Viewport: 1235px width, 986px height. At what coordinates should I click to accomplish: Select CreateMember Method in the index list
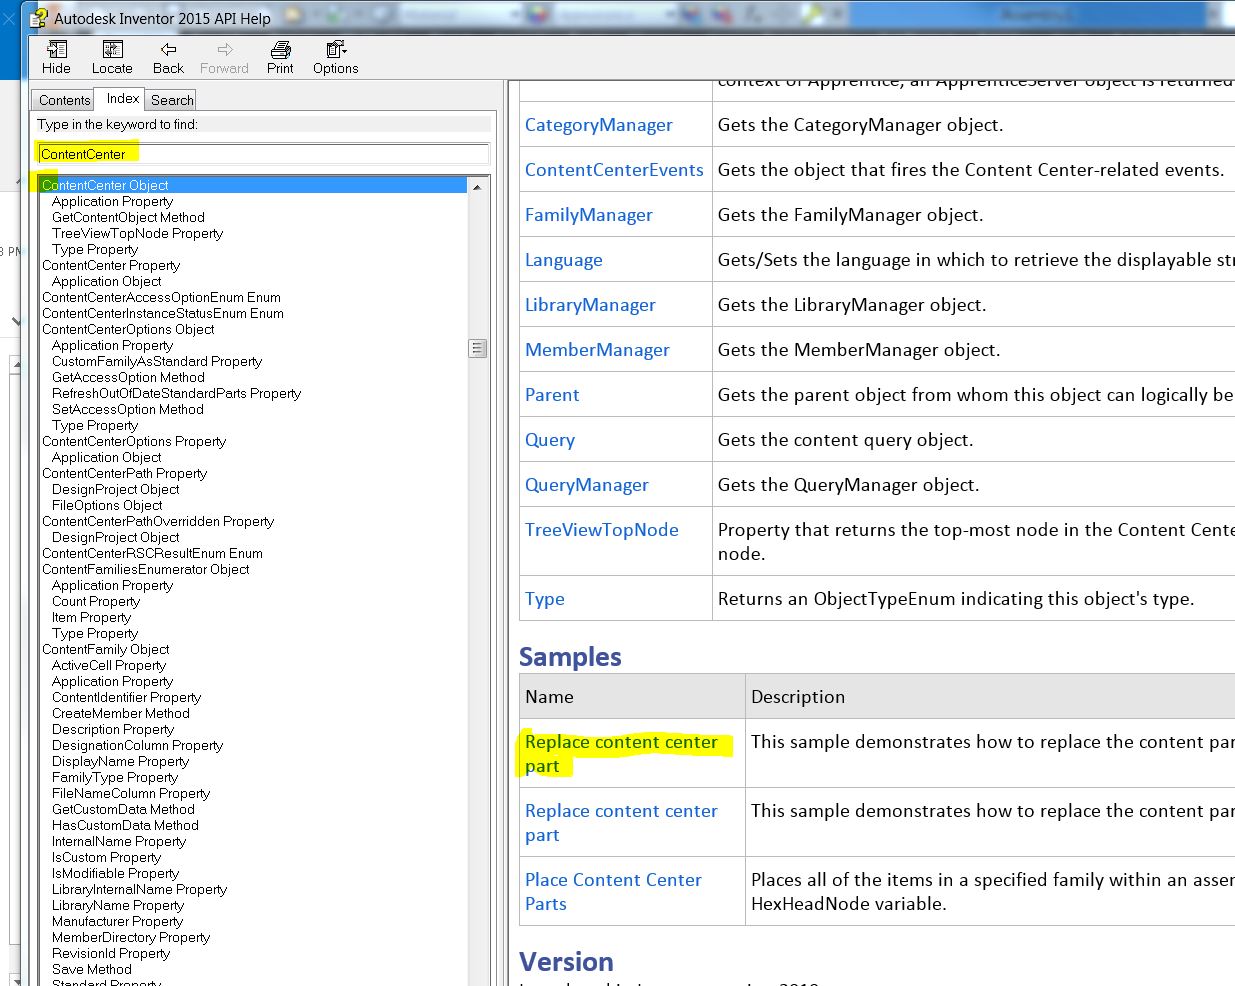pyautogui.click(x=121, y=713)
